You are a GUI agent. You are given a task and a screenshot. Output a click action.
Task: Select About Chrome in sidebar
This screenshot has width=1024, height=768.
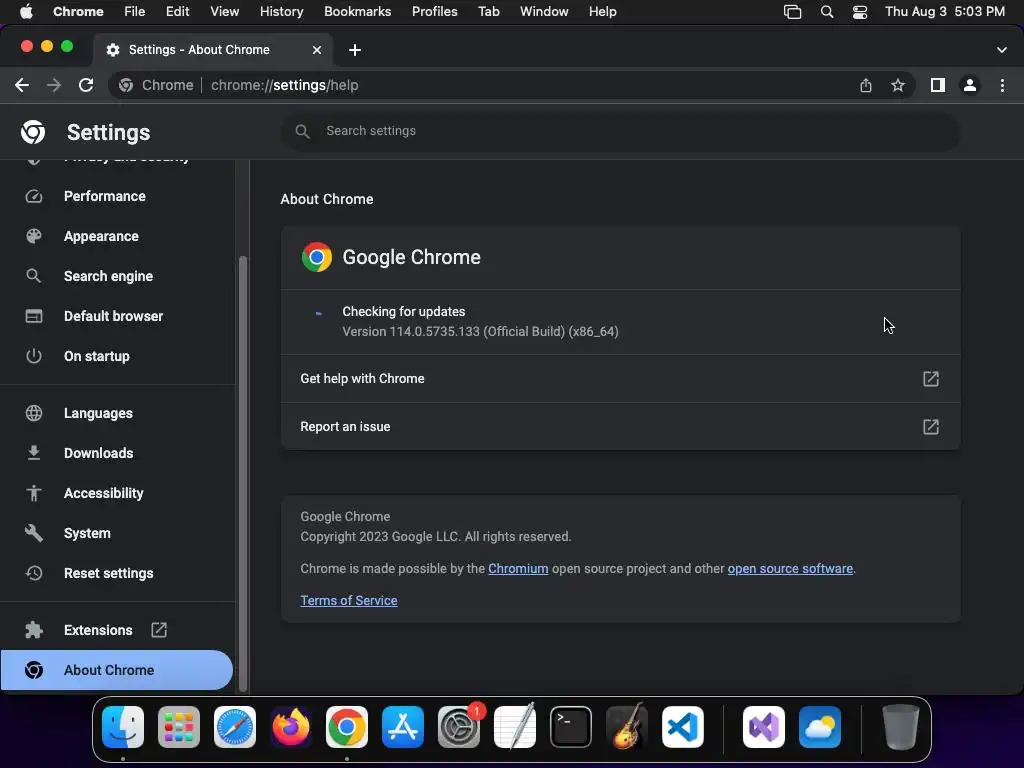pyautogui.click(x=116, y=670)
